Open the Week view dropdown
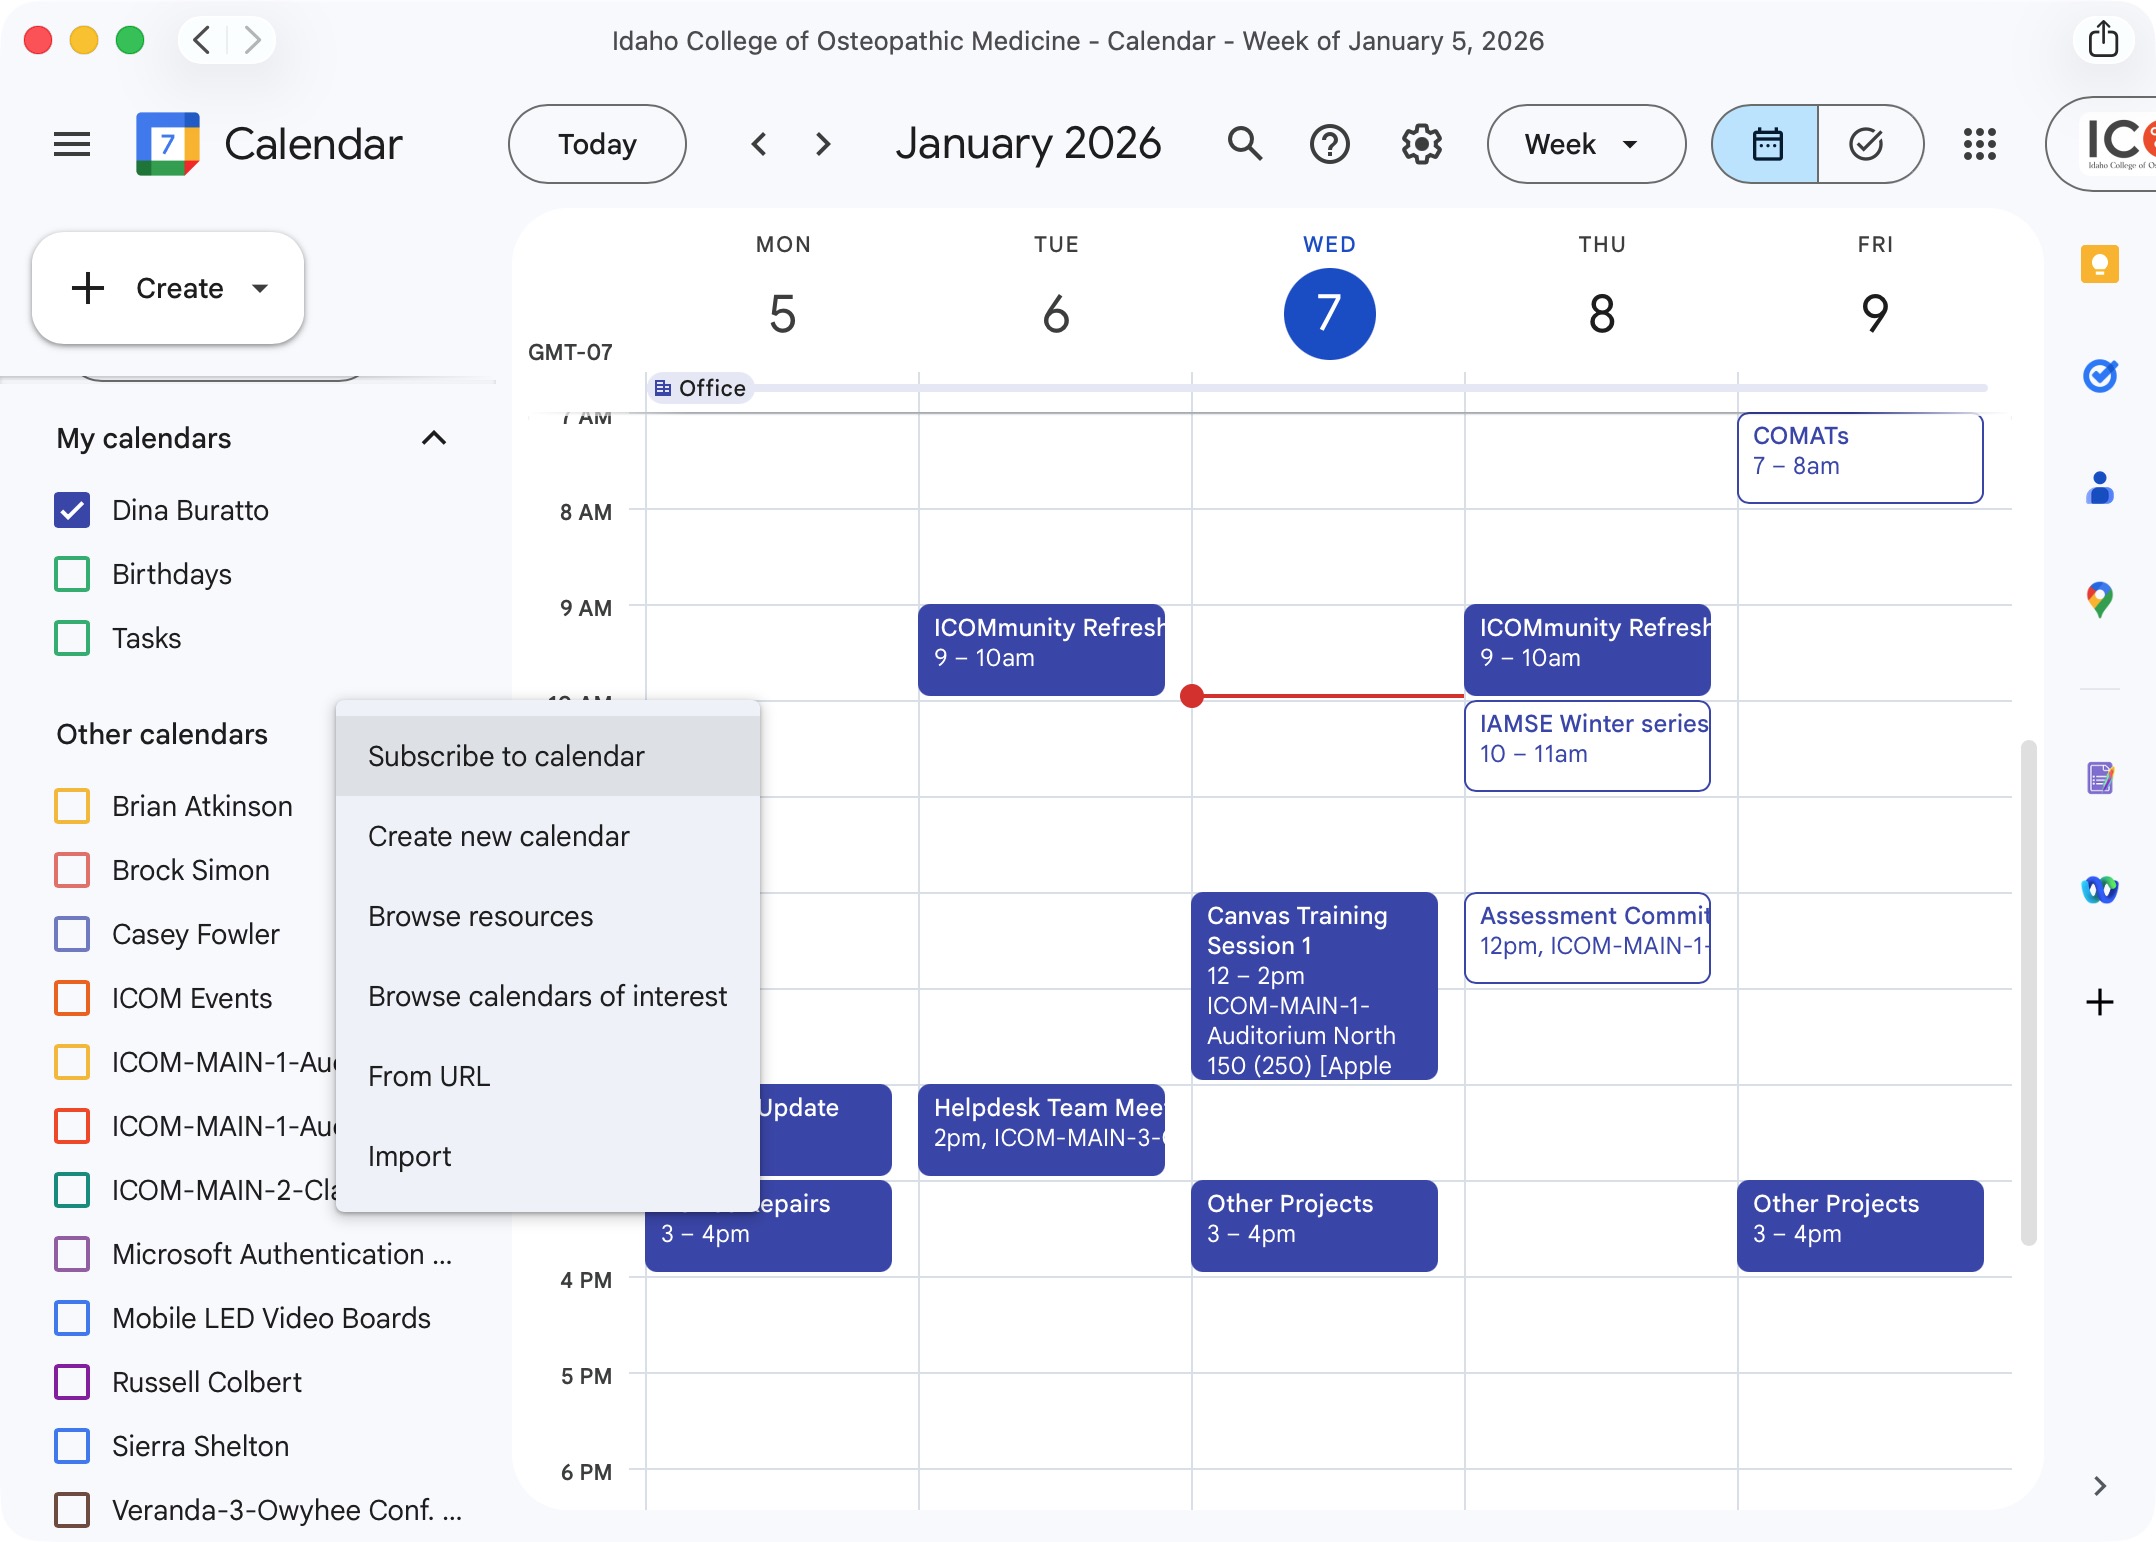Viewport: 2156px width, 1542px height. (x=1584, y=144)
